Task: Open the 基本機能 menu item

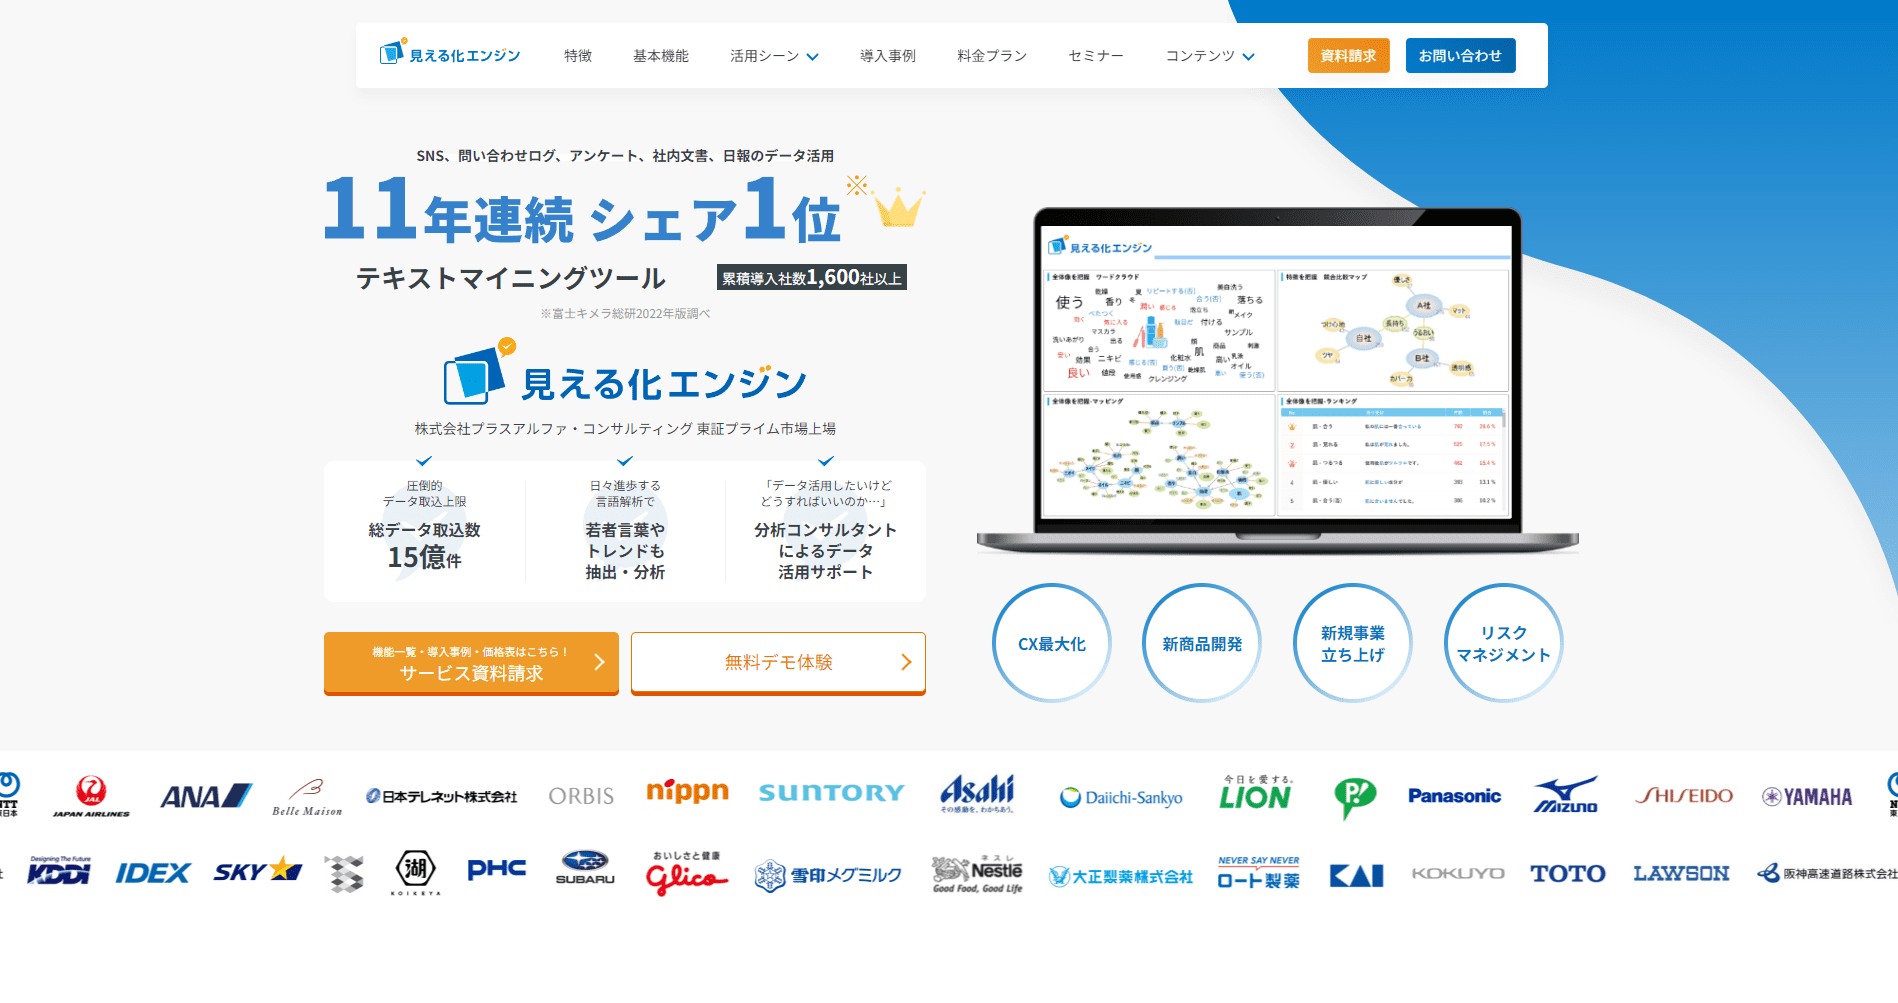Action: 661,56
